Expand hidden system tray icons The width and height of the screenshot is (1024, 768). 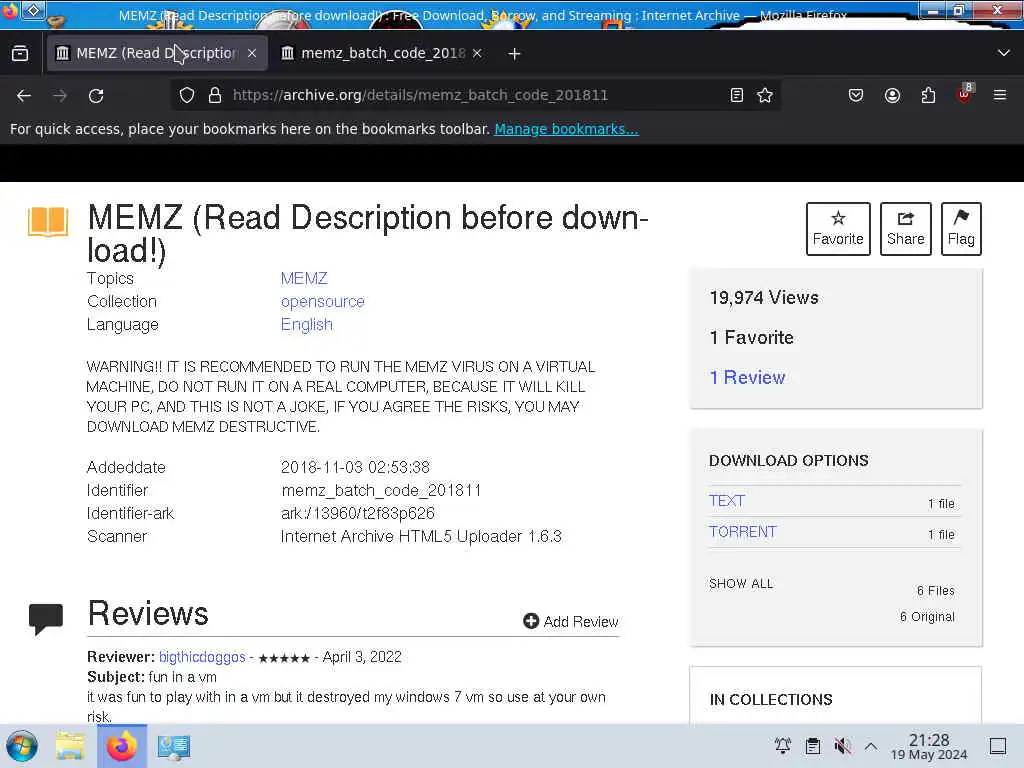click(x=871, y=745)
